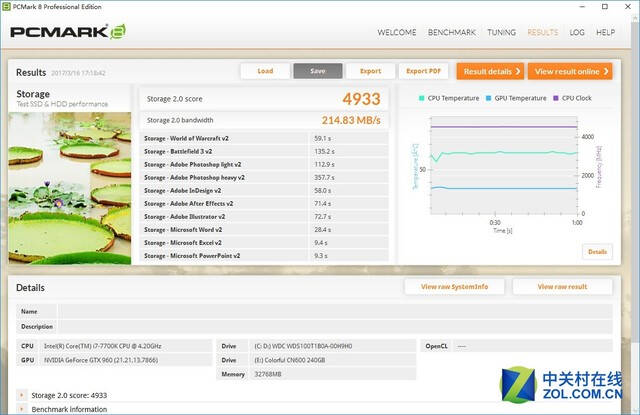Open Result details
The image size is (640, 415).
[490, 71]
